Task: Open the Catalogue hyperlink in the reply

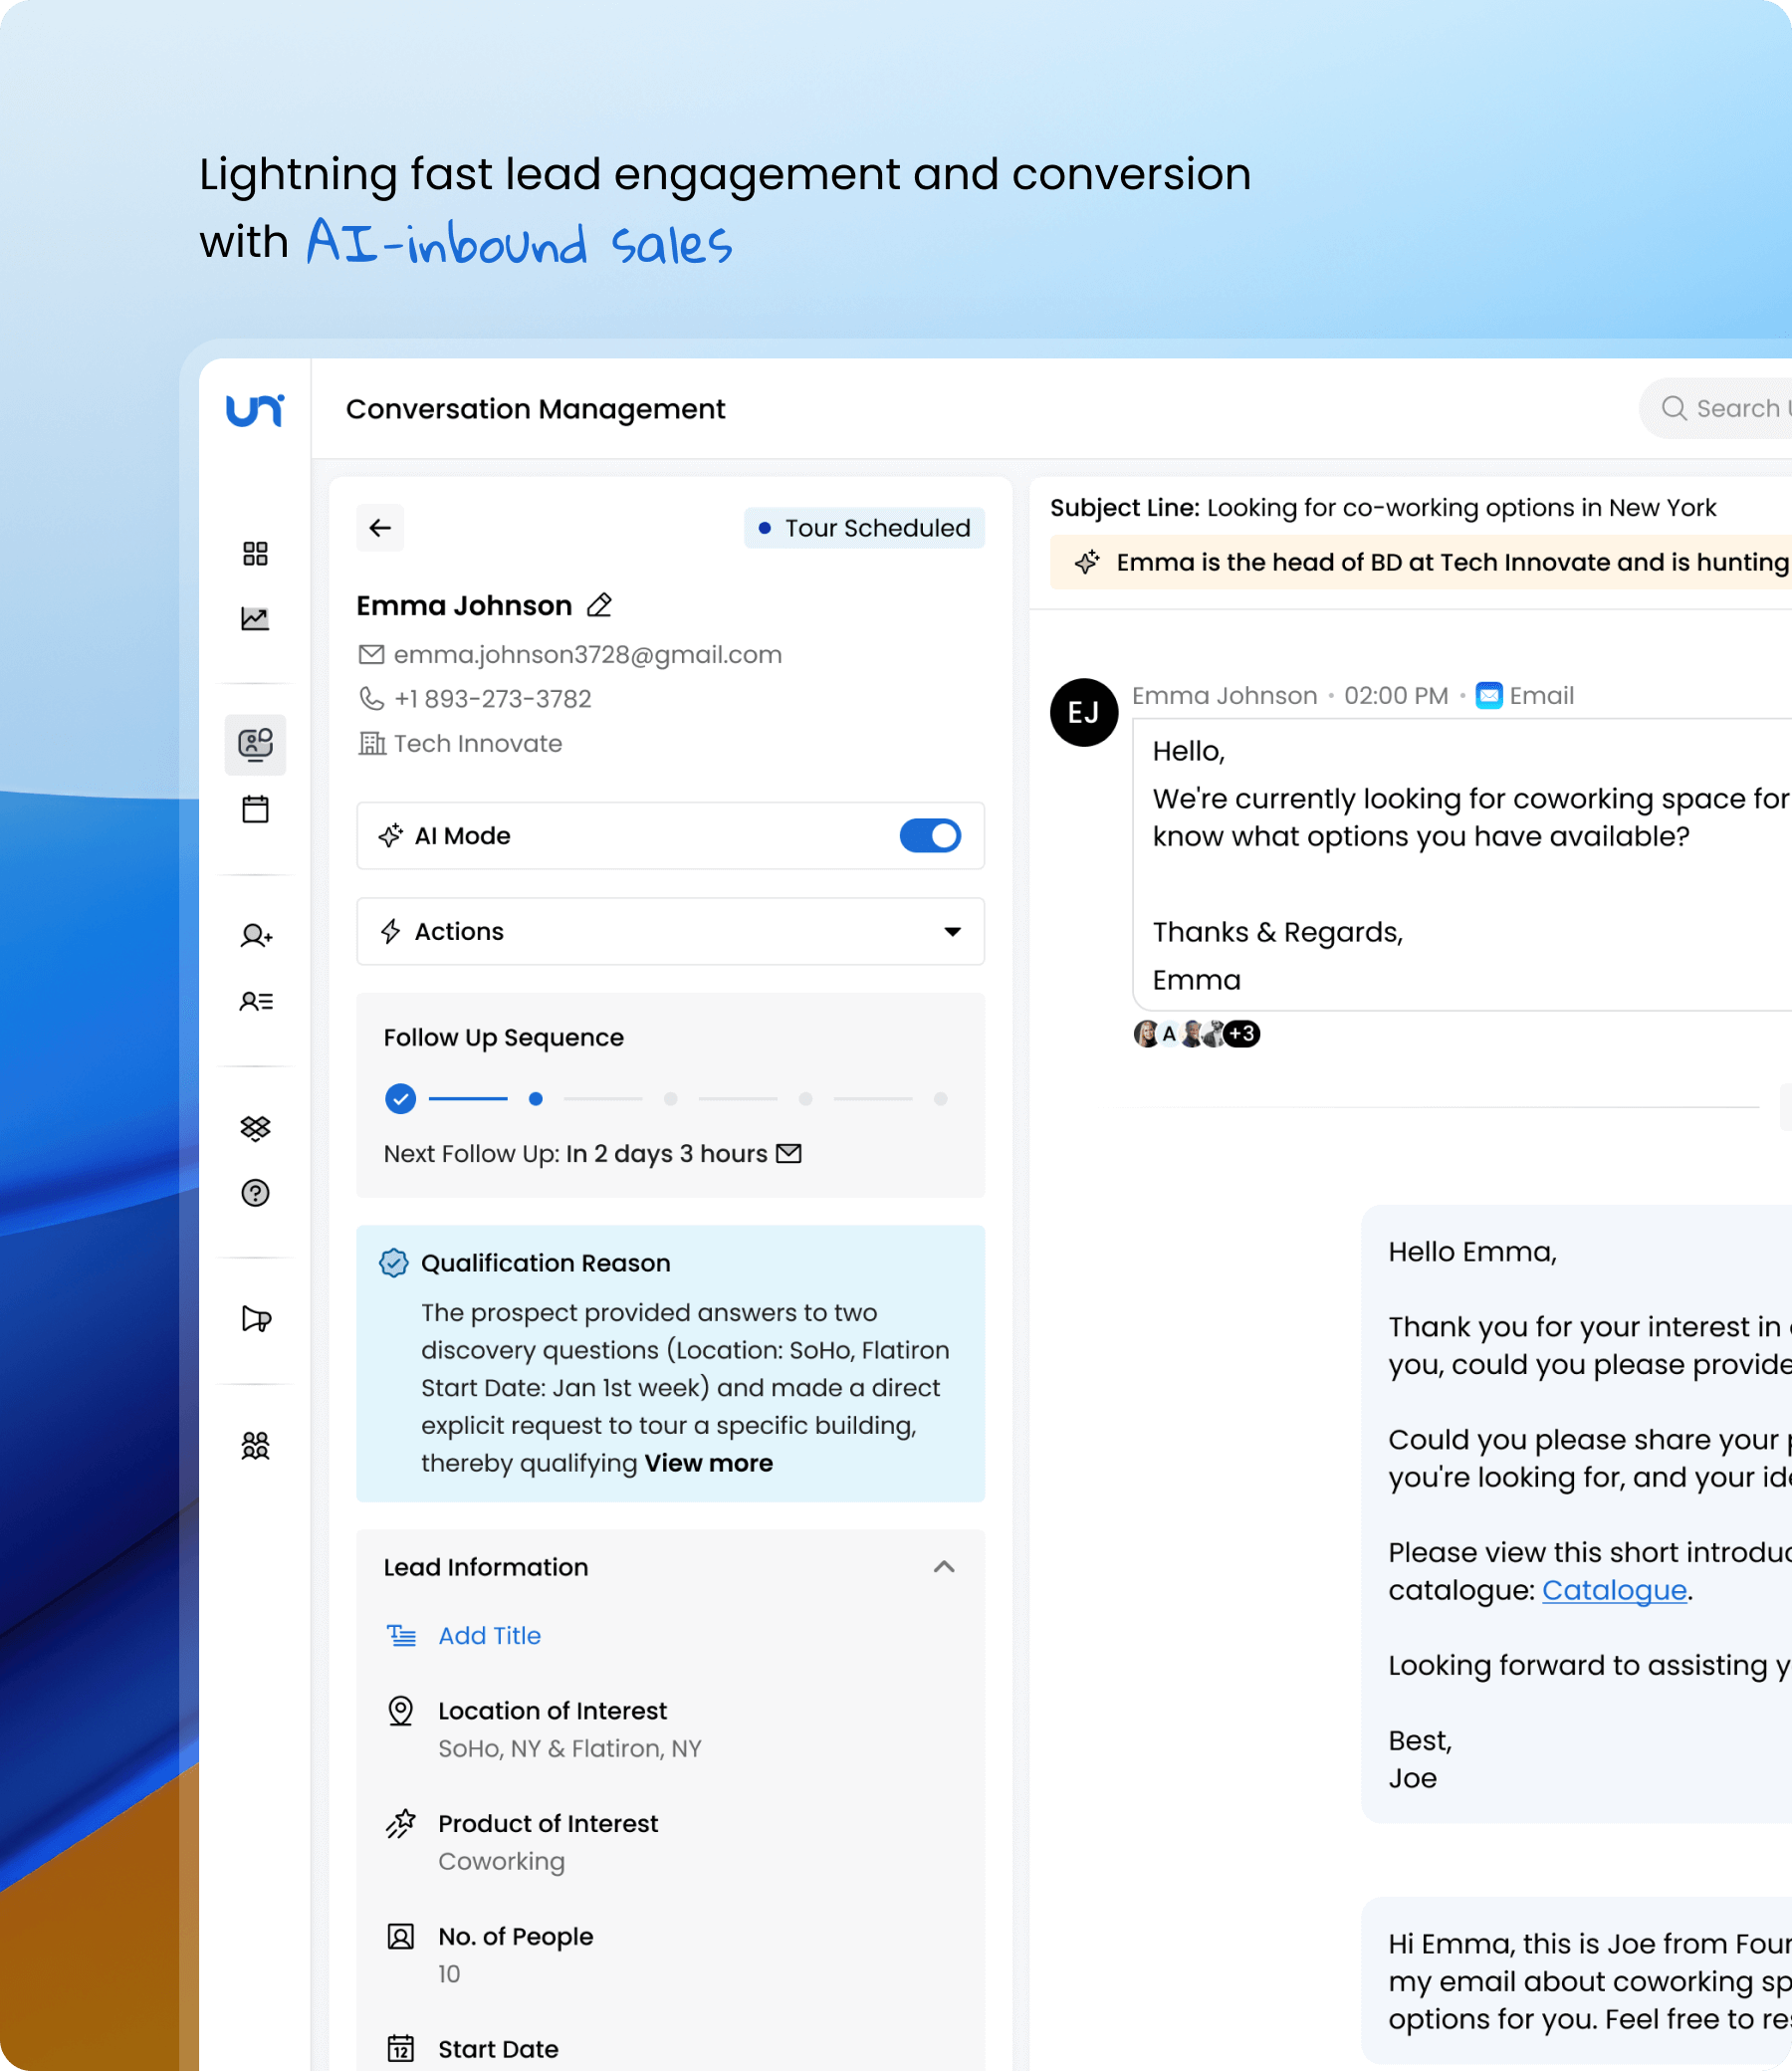Action: [x=1613, y=1590]
